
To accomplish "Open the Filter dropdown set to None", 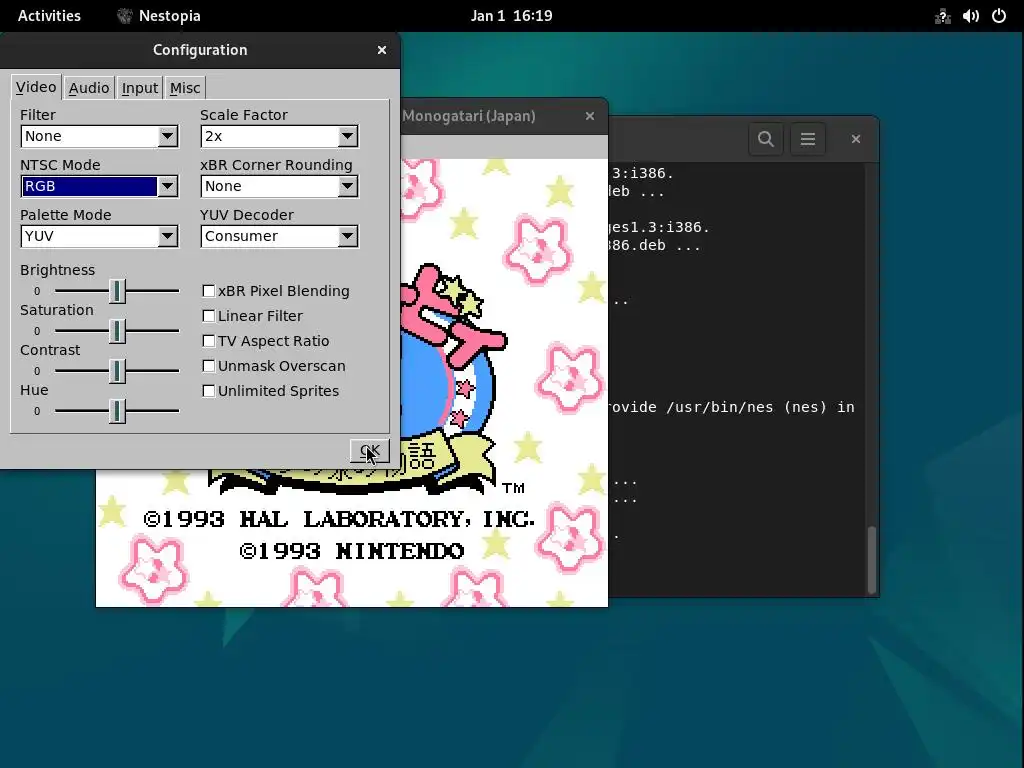I will pos(99,136).
